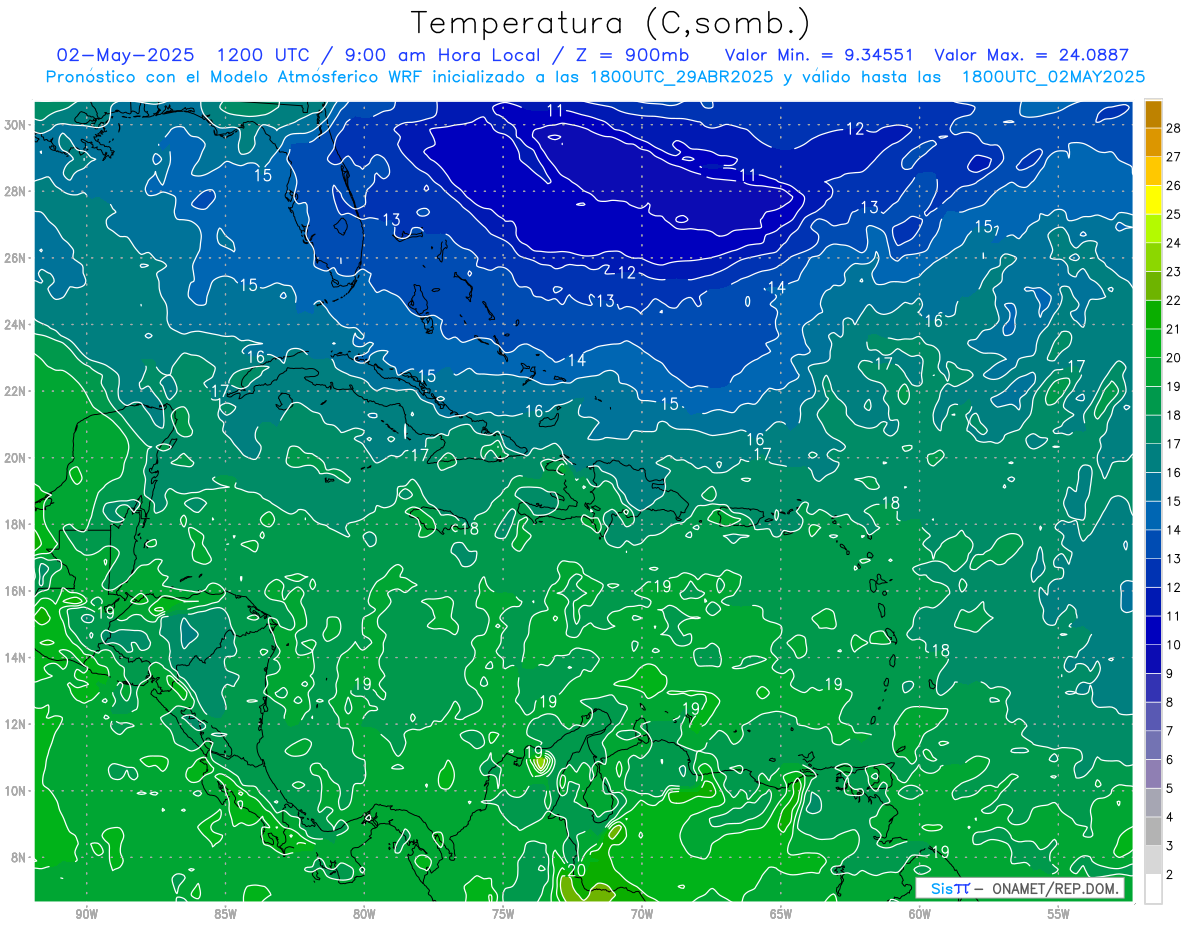This screenshot has width=1200, height=927.
Task: Click the '20N' latitude label
Action: point(16,458)
